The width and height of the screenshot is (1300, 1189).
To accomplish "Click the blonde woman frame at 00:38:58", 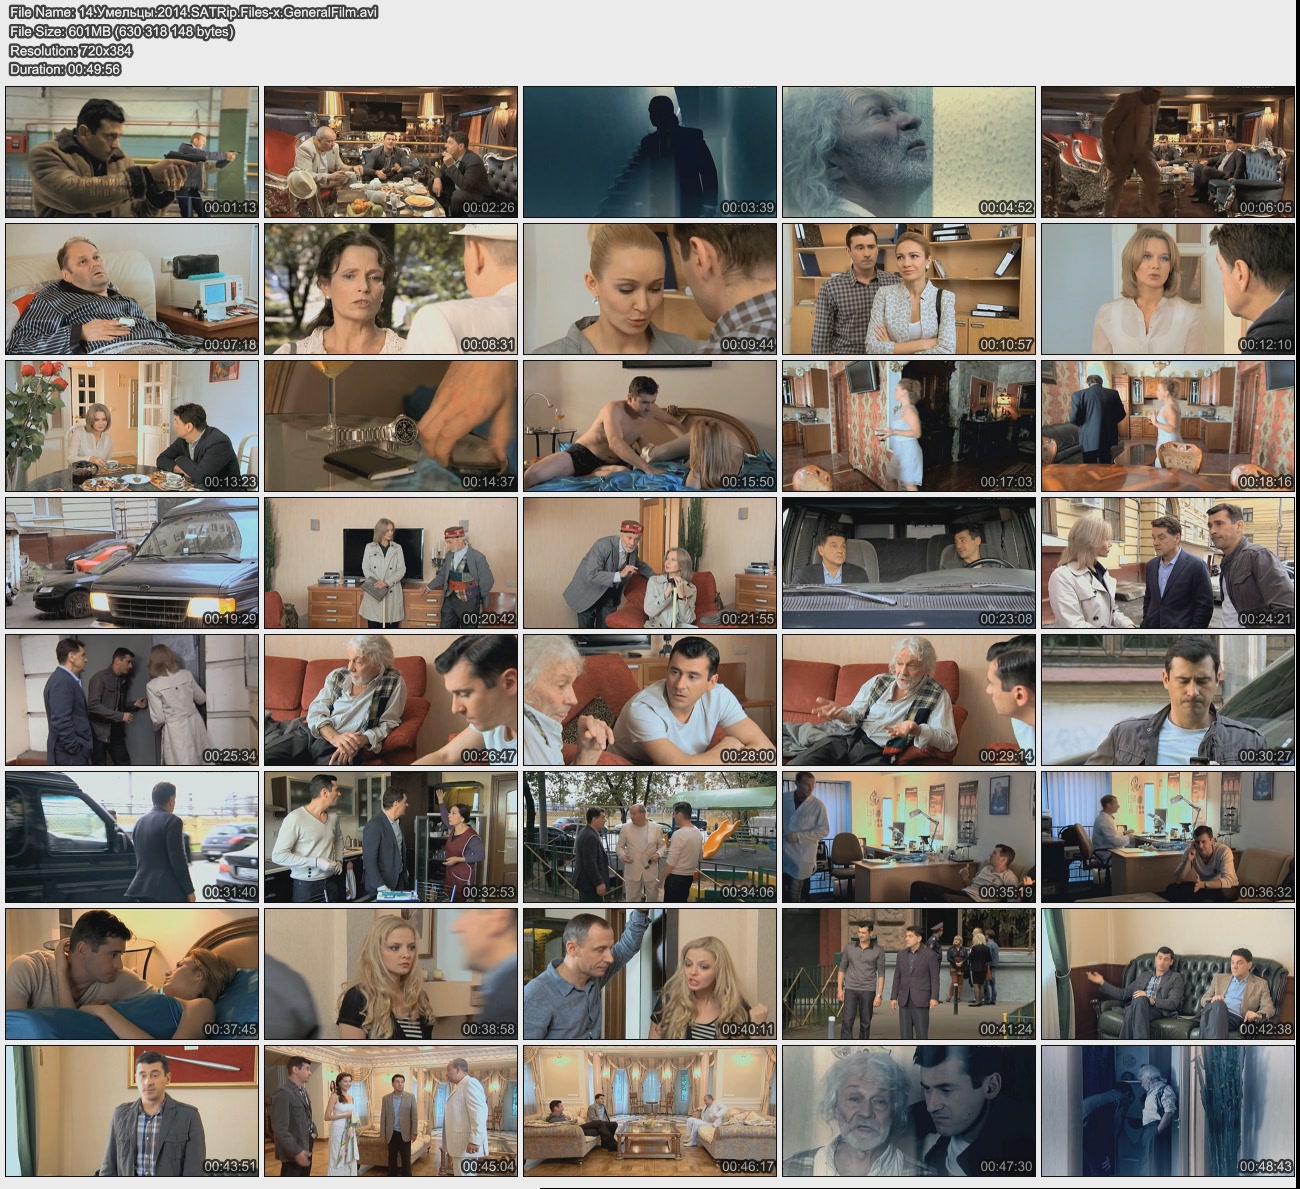I will tap(391, 974).
